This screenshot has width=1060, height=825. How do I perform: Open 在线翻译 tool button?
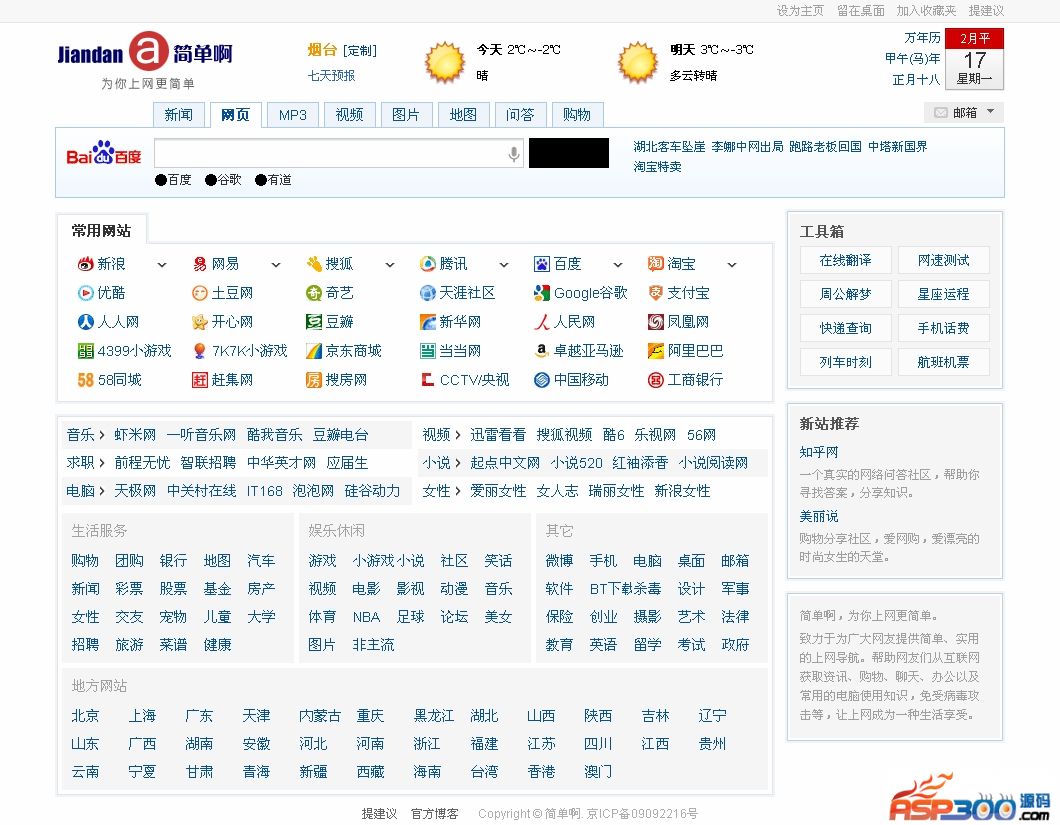click(x=846, y=260)
